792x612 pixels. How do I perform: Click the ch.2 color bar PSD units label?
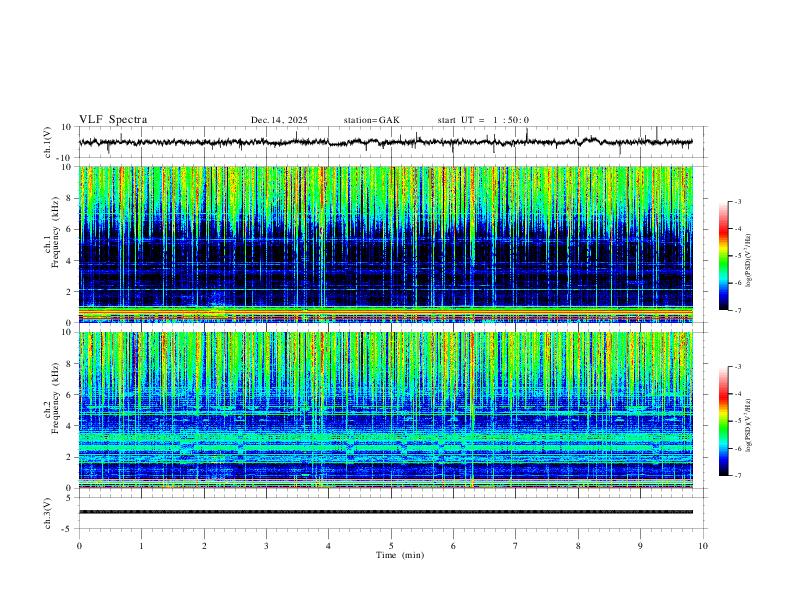point(749,425)
